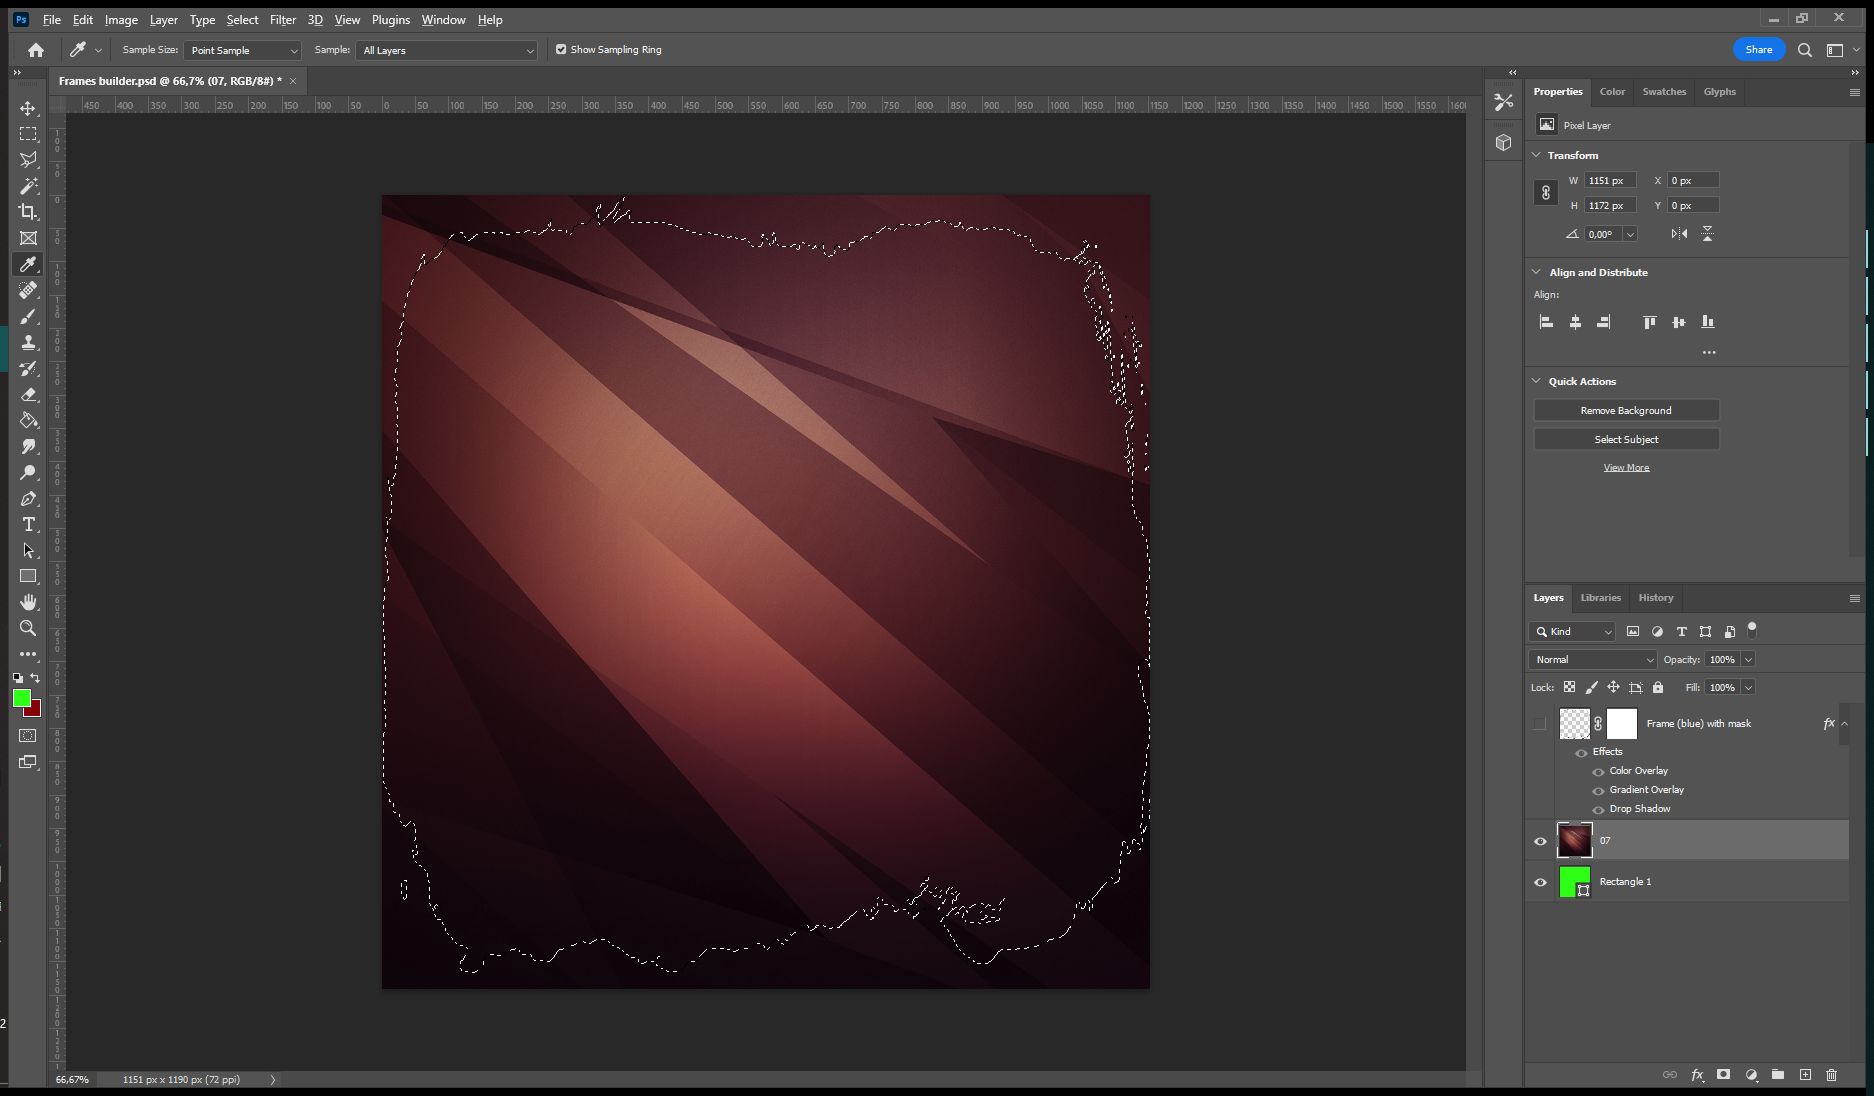The height and width of the screenshot is (1096, 1874).
Task: Open the Sample Size dropdown
Action: [x=242, y=50]
